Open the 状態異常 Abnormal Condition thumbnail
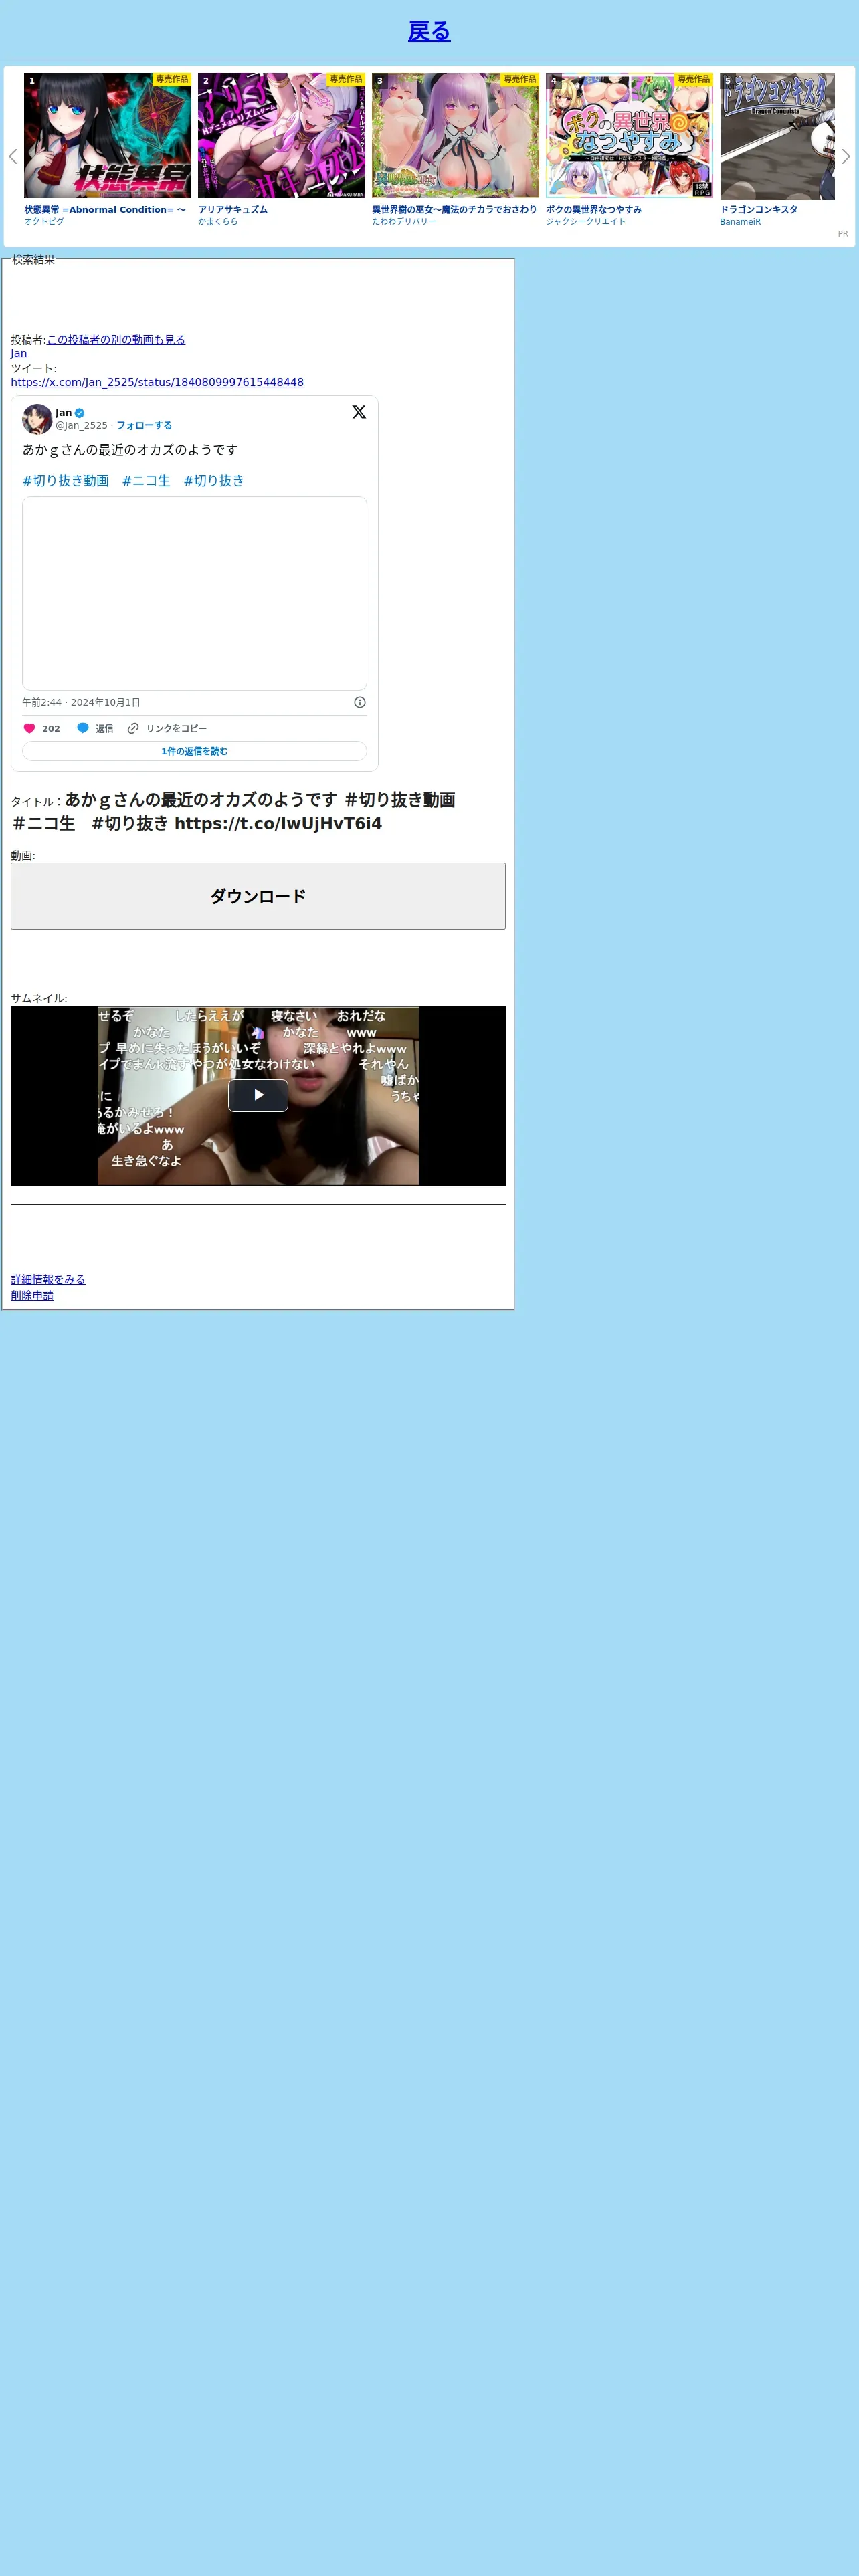Viewport: 859px width, 2576px height. pos(108,135)
